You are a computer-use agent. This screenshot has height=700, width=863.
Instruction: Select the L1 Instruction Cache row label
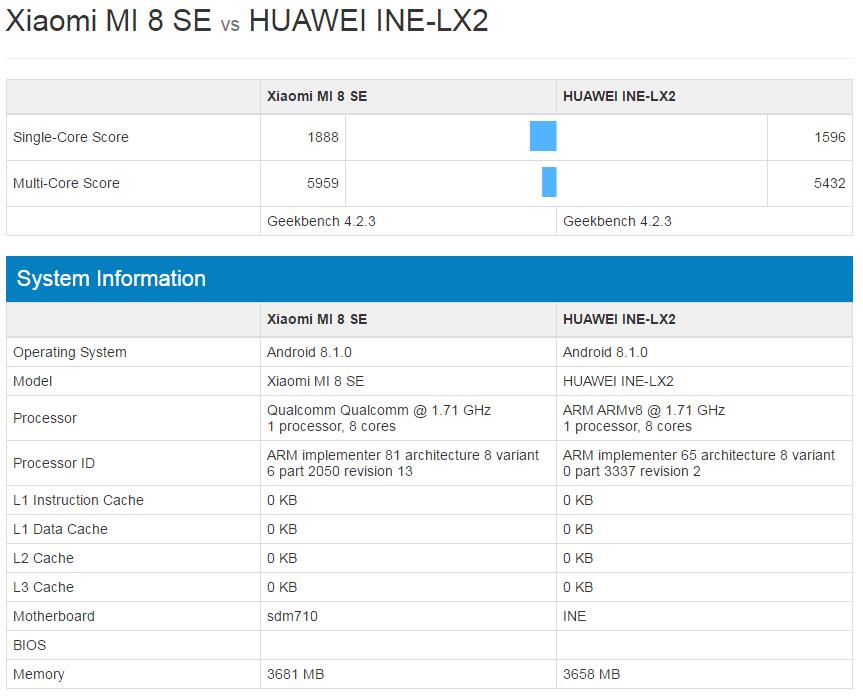coord(78,500)
